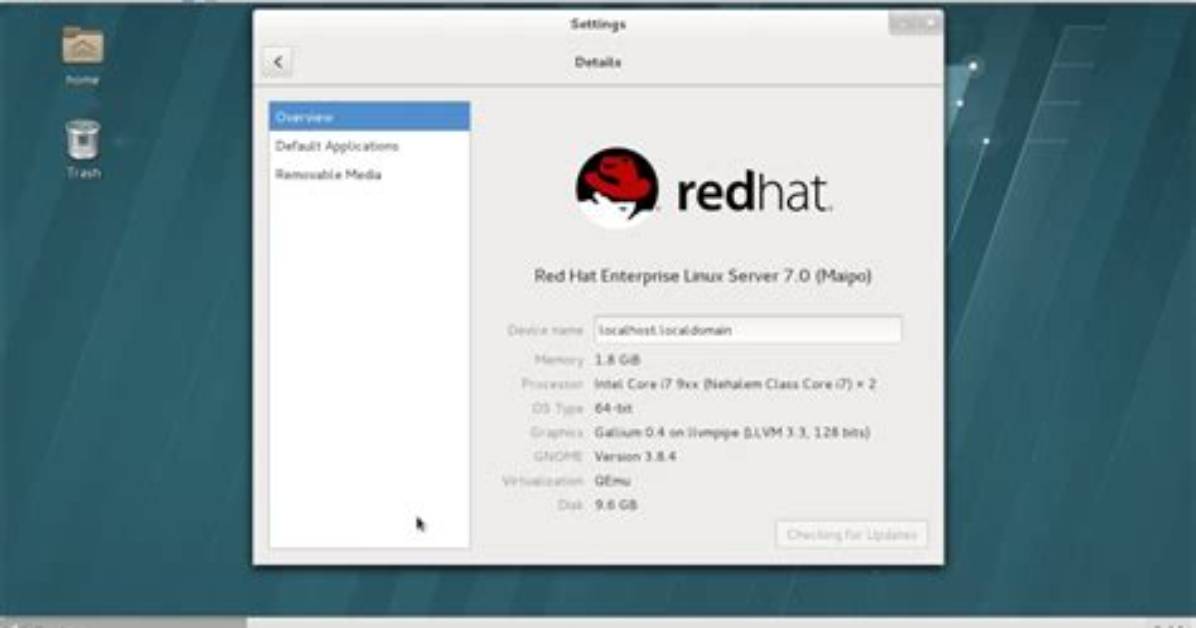This screenshot has width=1196, height=628.
Task: Click the Disk value 9.6 GB
Action: 616,505
